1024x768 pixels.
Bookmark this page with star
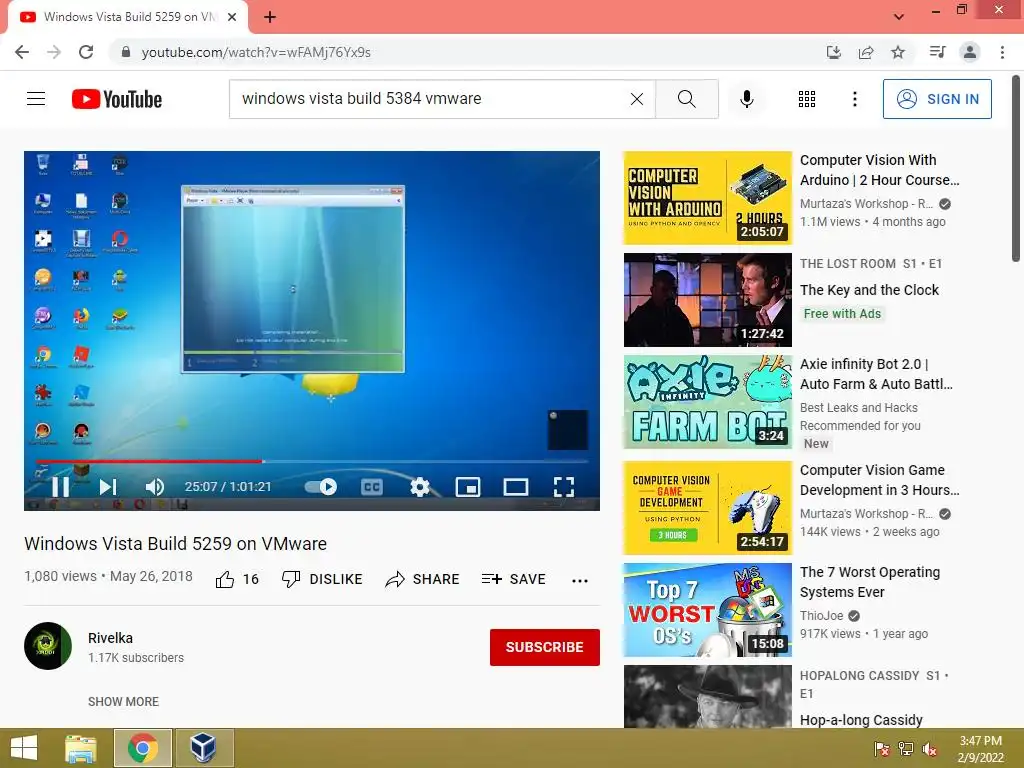click(x=898, y=52)
